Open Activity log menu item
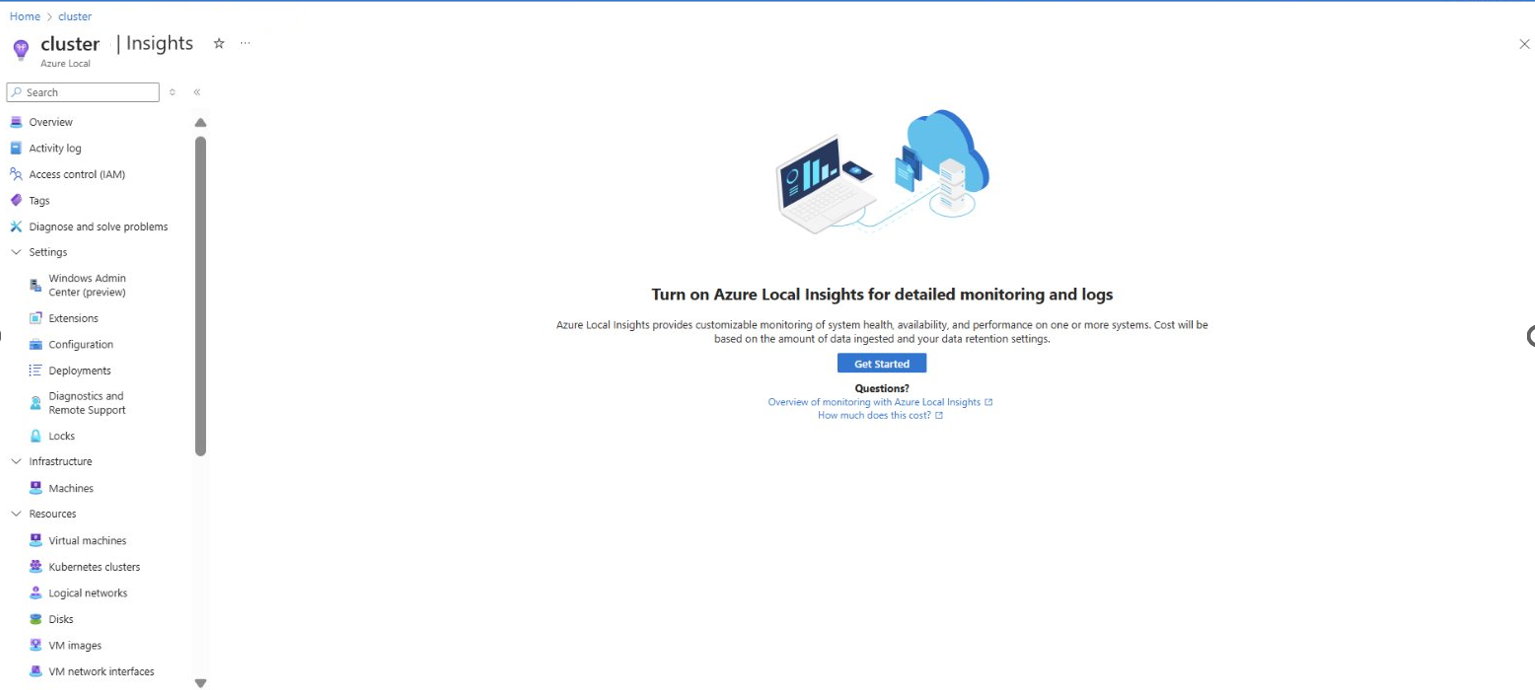The width and height of the screenshot is (1535, 690). pos(55,148)
